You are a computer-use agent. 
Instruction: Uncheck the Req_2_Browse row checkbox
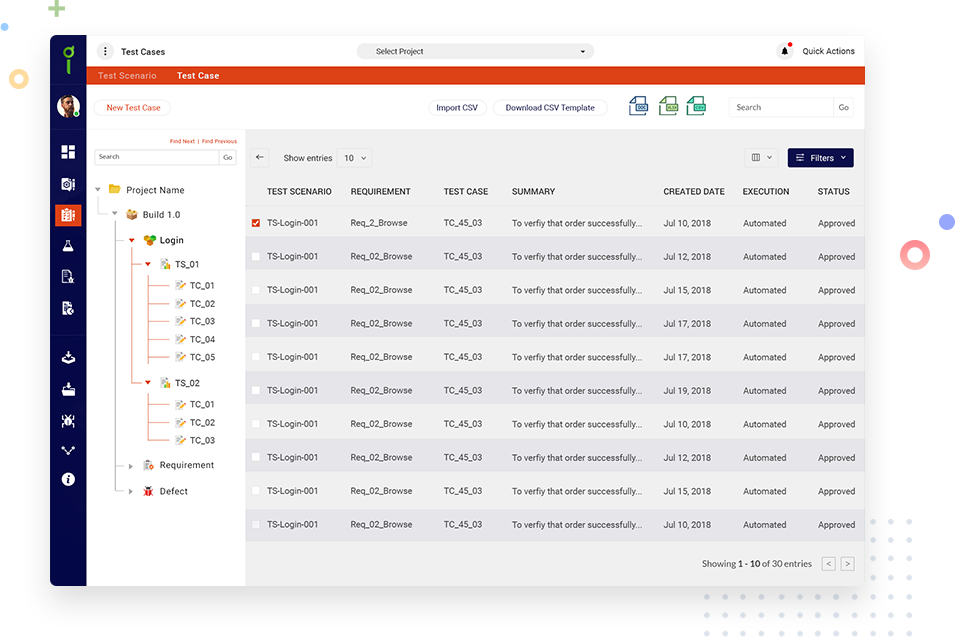click(256, 223)
